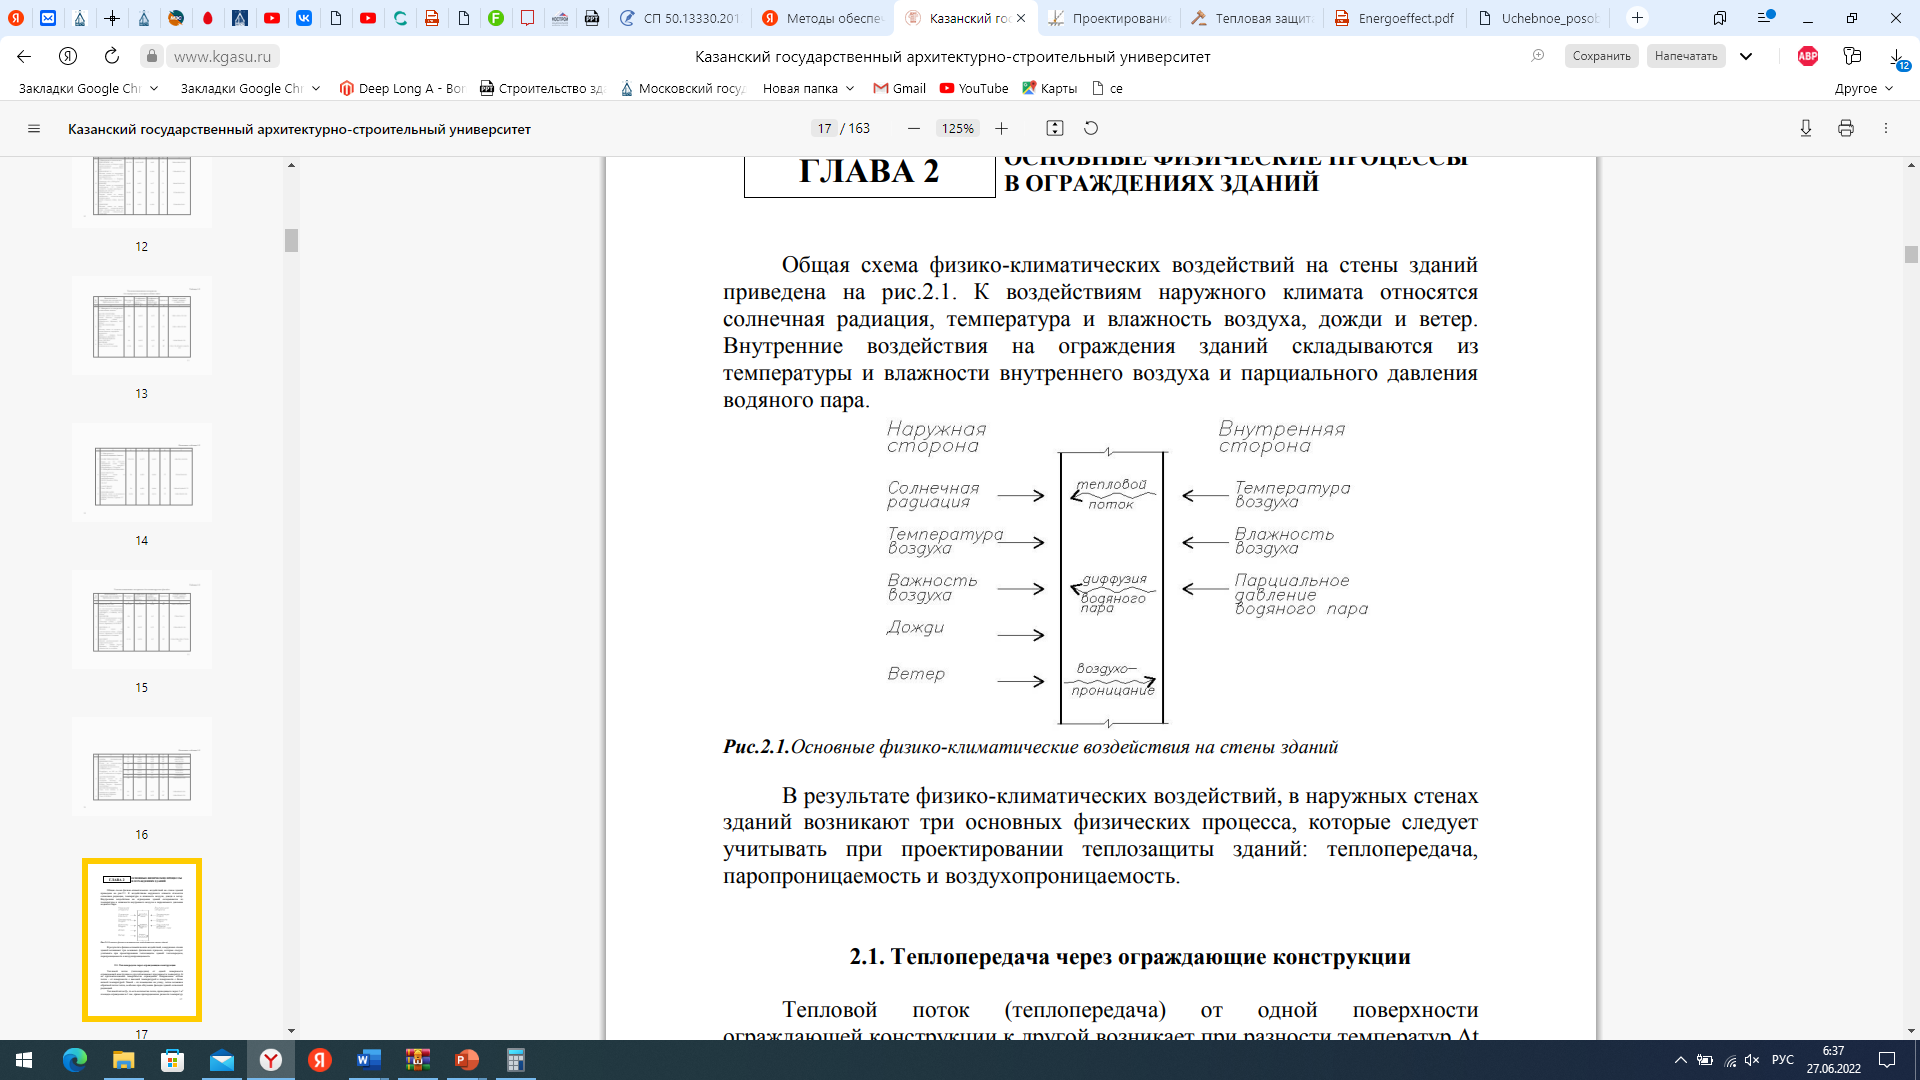The width and height of the screenshot is (1920, 1080).
Task: Expand first Закладки Google Chr folder
Action: click(88, 88)
